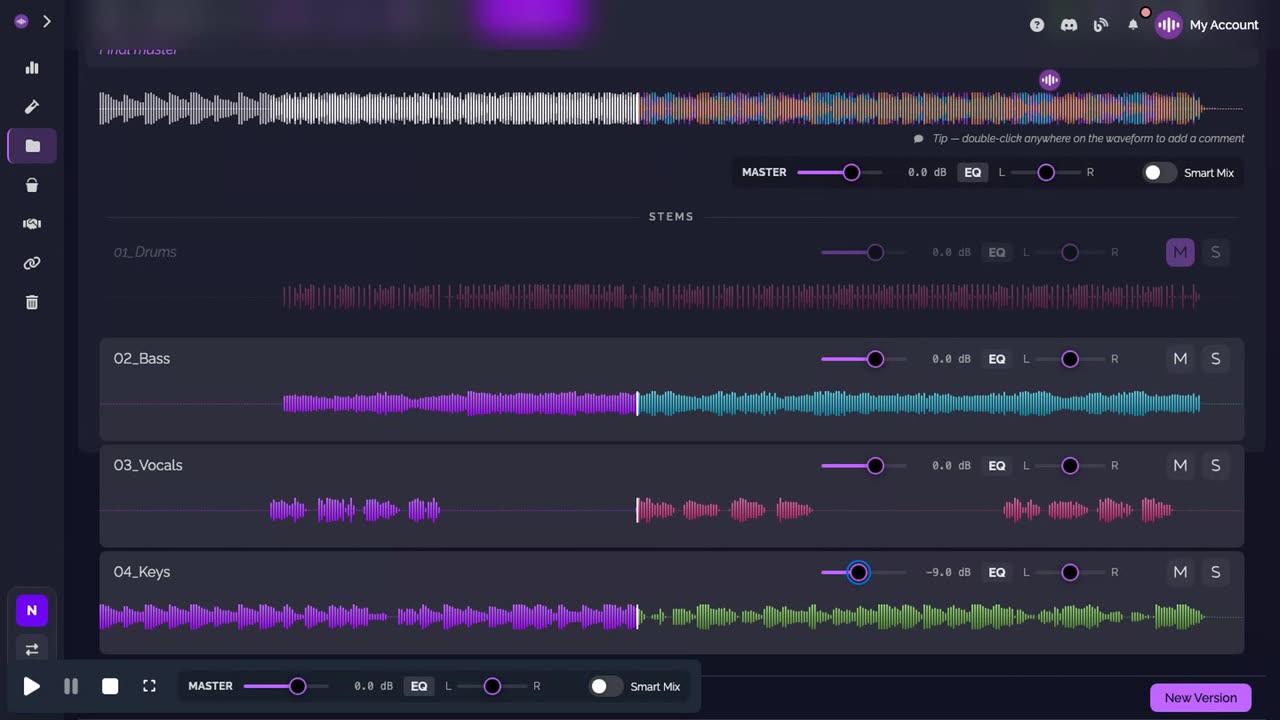Image resolution: width=1280 pixels, height=720 pixels.
Task: Open the handshake collaboration sidebar icon
Action: [32, 224]
